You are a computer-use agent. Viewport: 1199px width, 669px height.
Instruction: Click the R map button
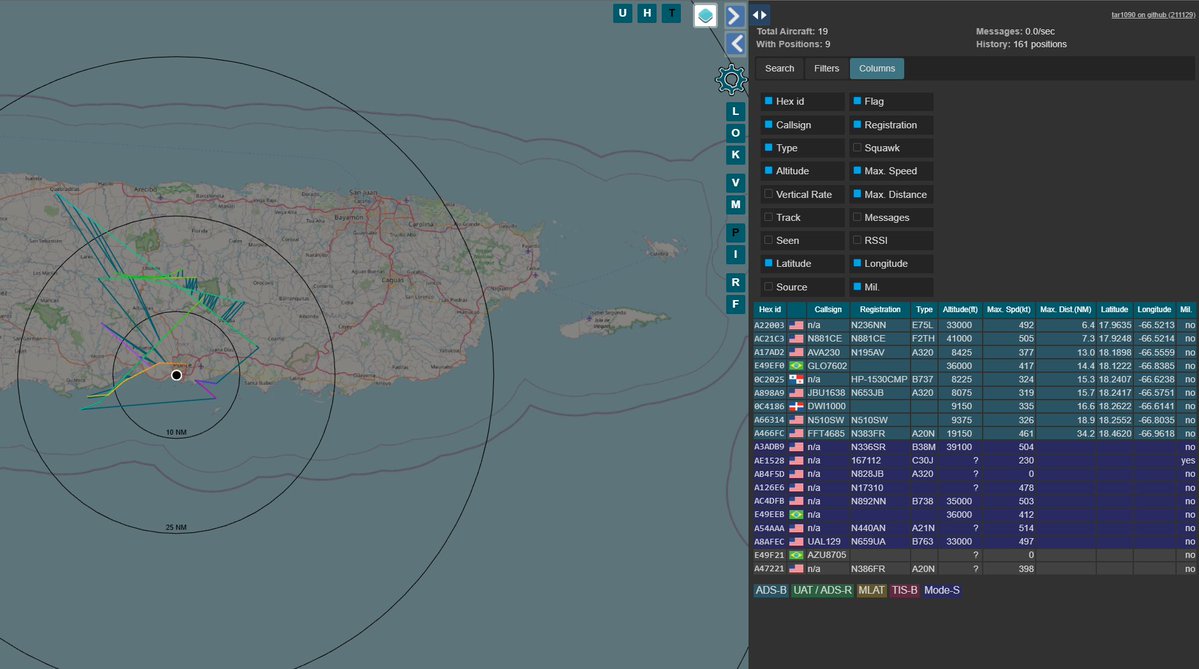pos(736,282)
